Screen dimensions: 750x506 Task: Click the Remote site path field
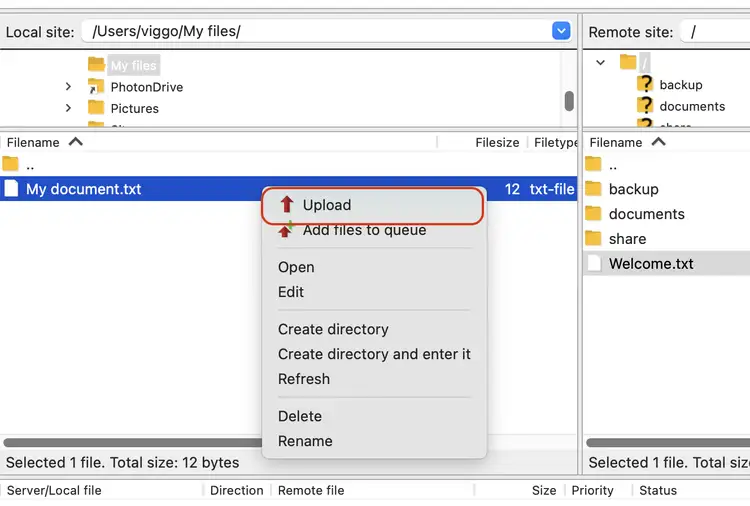point(716,32)
